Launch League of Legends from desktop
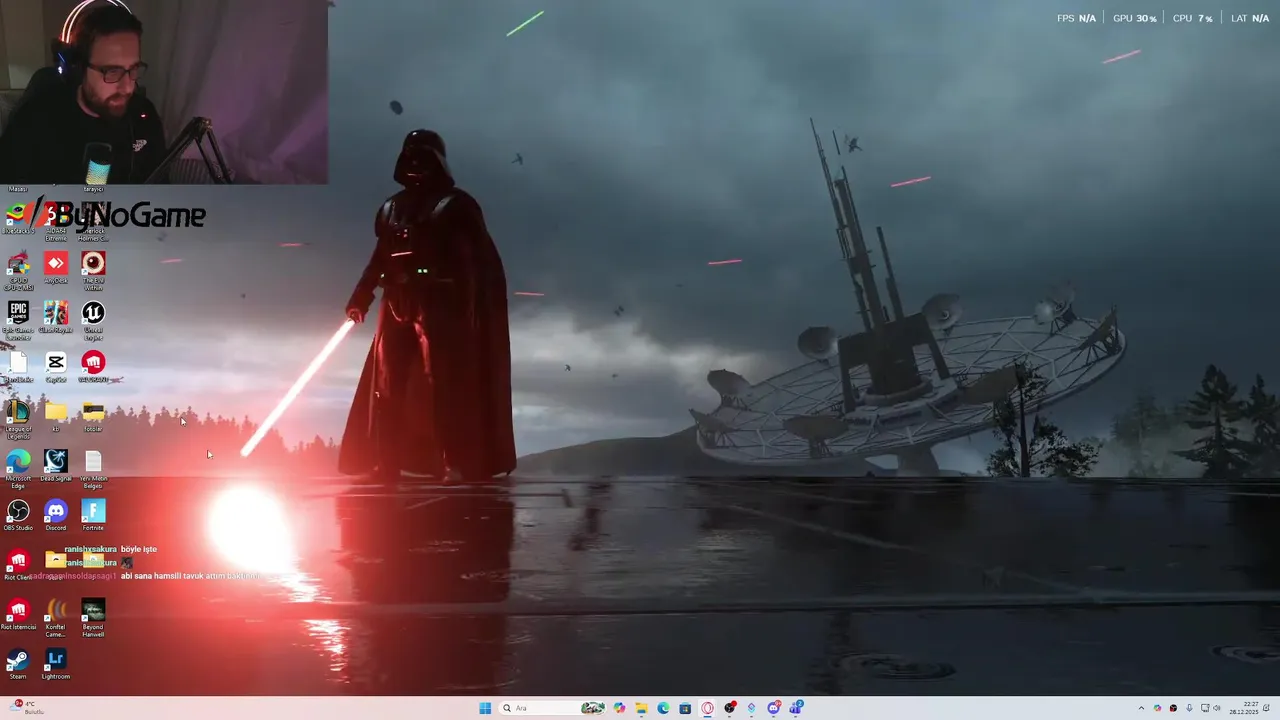The width and height of the screenshot is (1280, 720). click(18, 420)
